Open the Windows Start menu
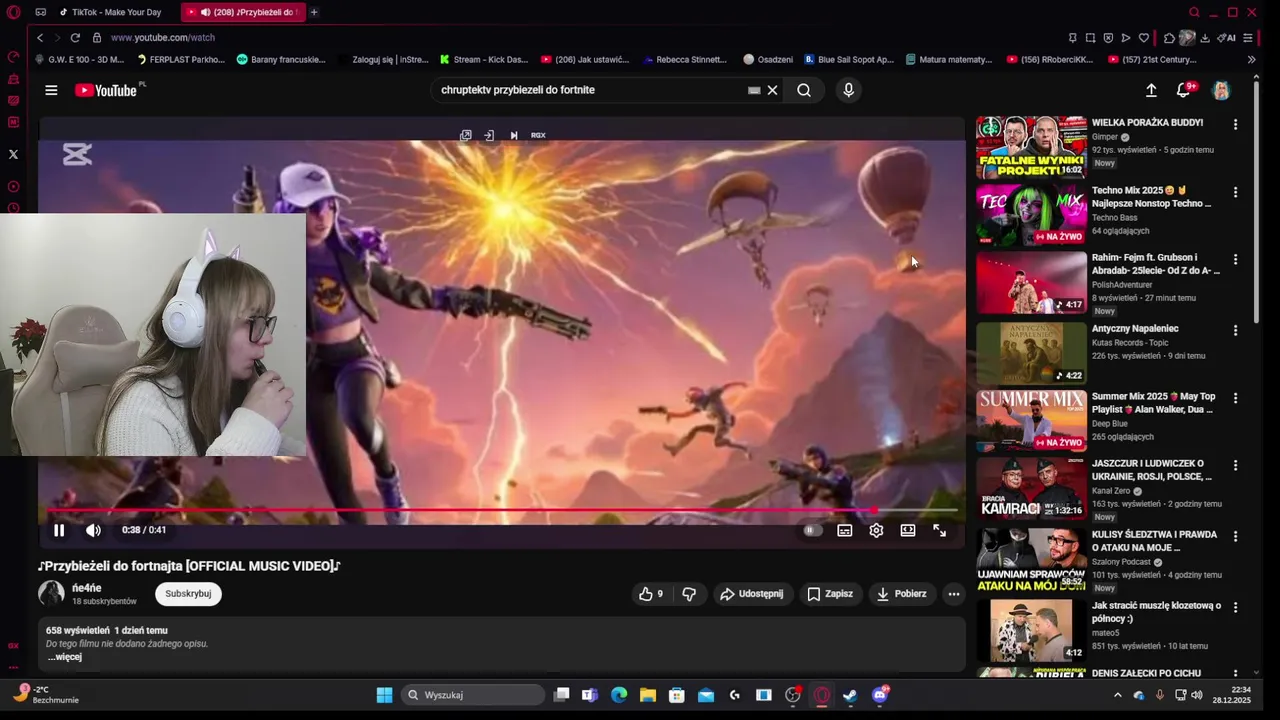The height and width of the screenshot is (720, 1280). click(x=384, y=695)
